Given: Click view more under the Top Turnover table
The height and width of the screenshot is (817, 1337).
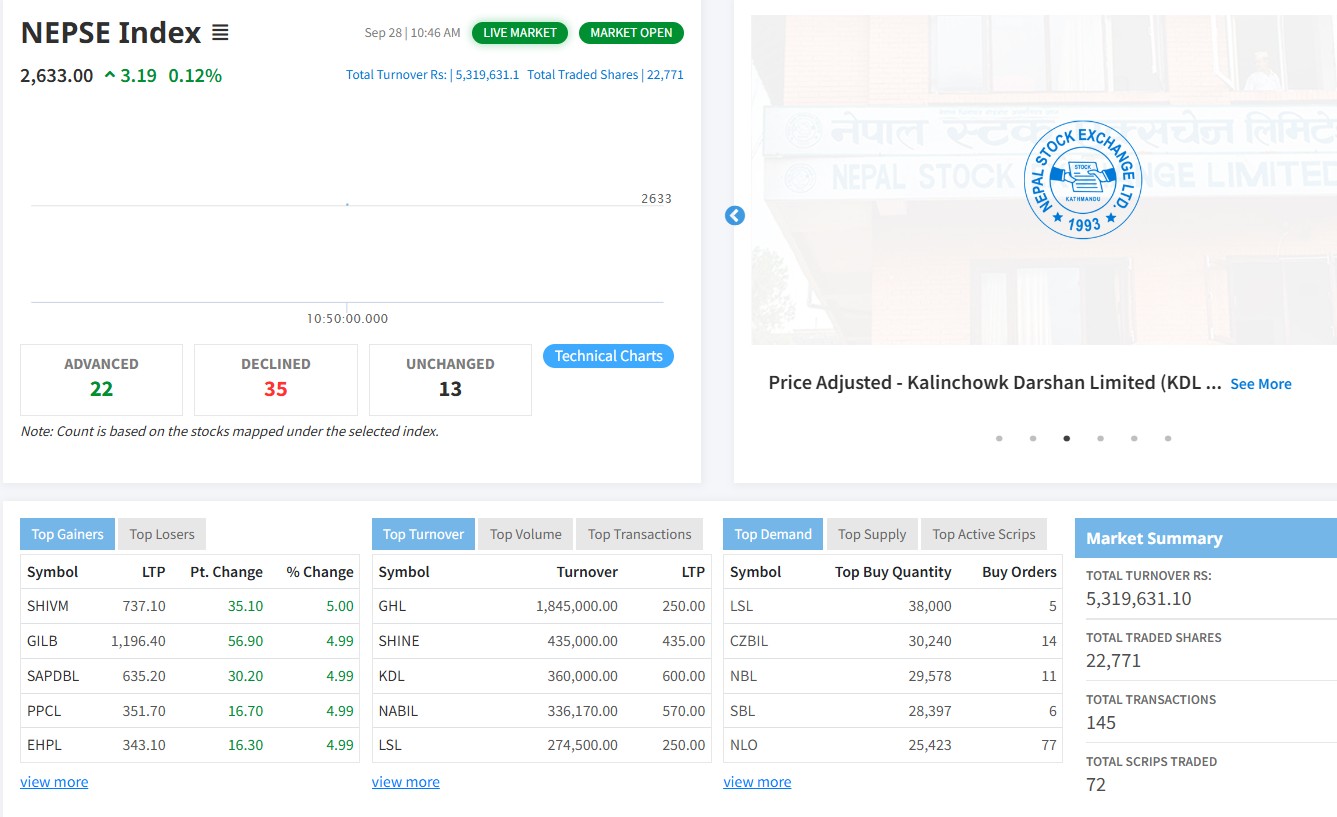Looking at the screenshot, I should coord(406,782).
